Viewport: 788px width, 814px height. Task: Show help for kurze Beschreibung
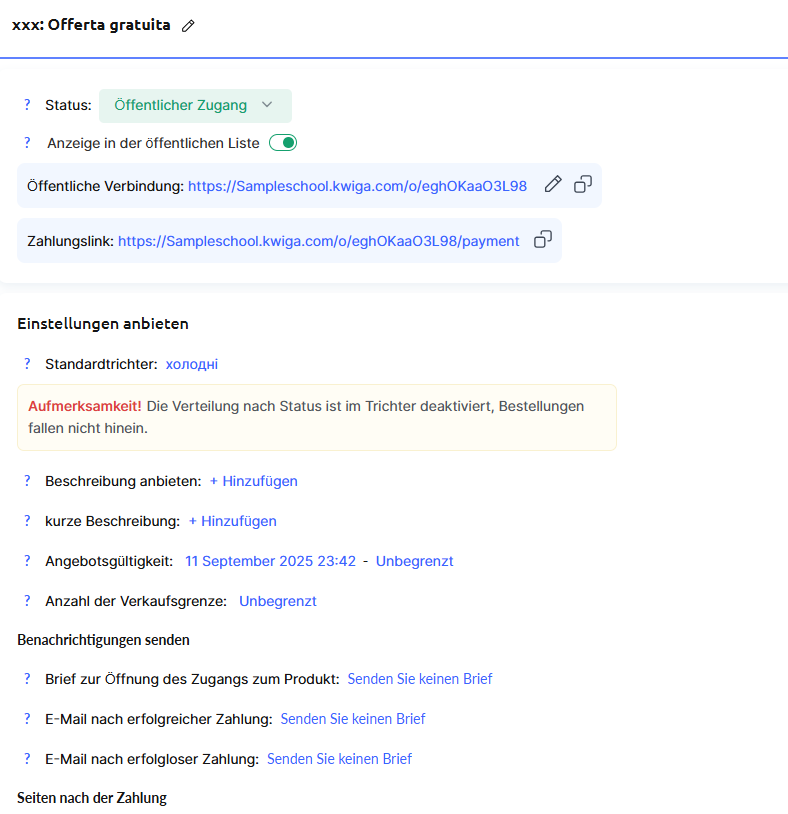(28, 521)
